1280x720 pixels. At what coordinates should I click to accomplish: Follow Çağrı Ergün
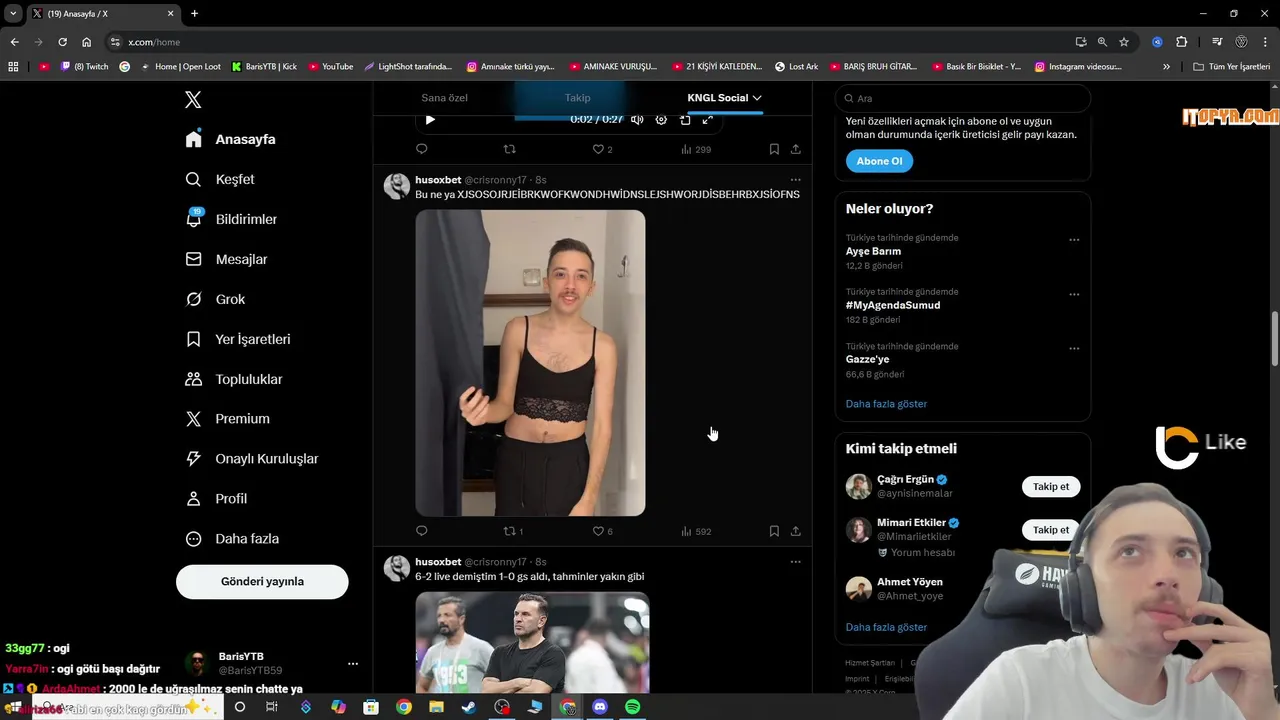(1051, 487)
